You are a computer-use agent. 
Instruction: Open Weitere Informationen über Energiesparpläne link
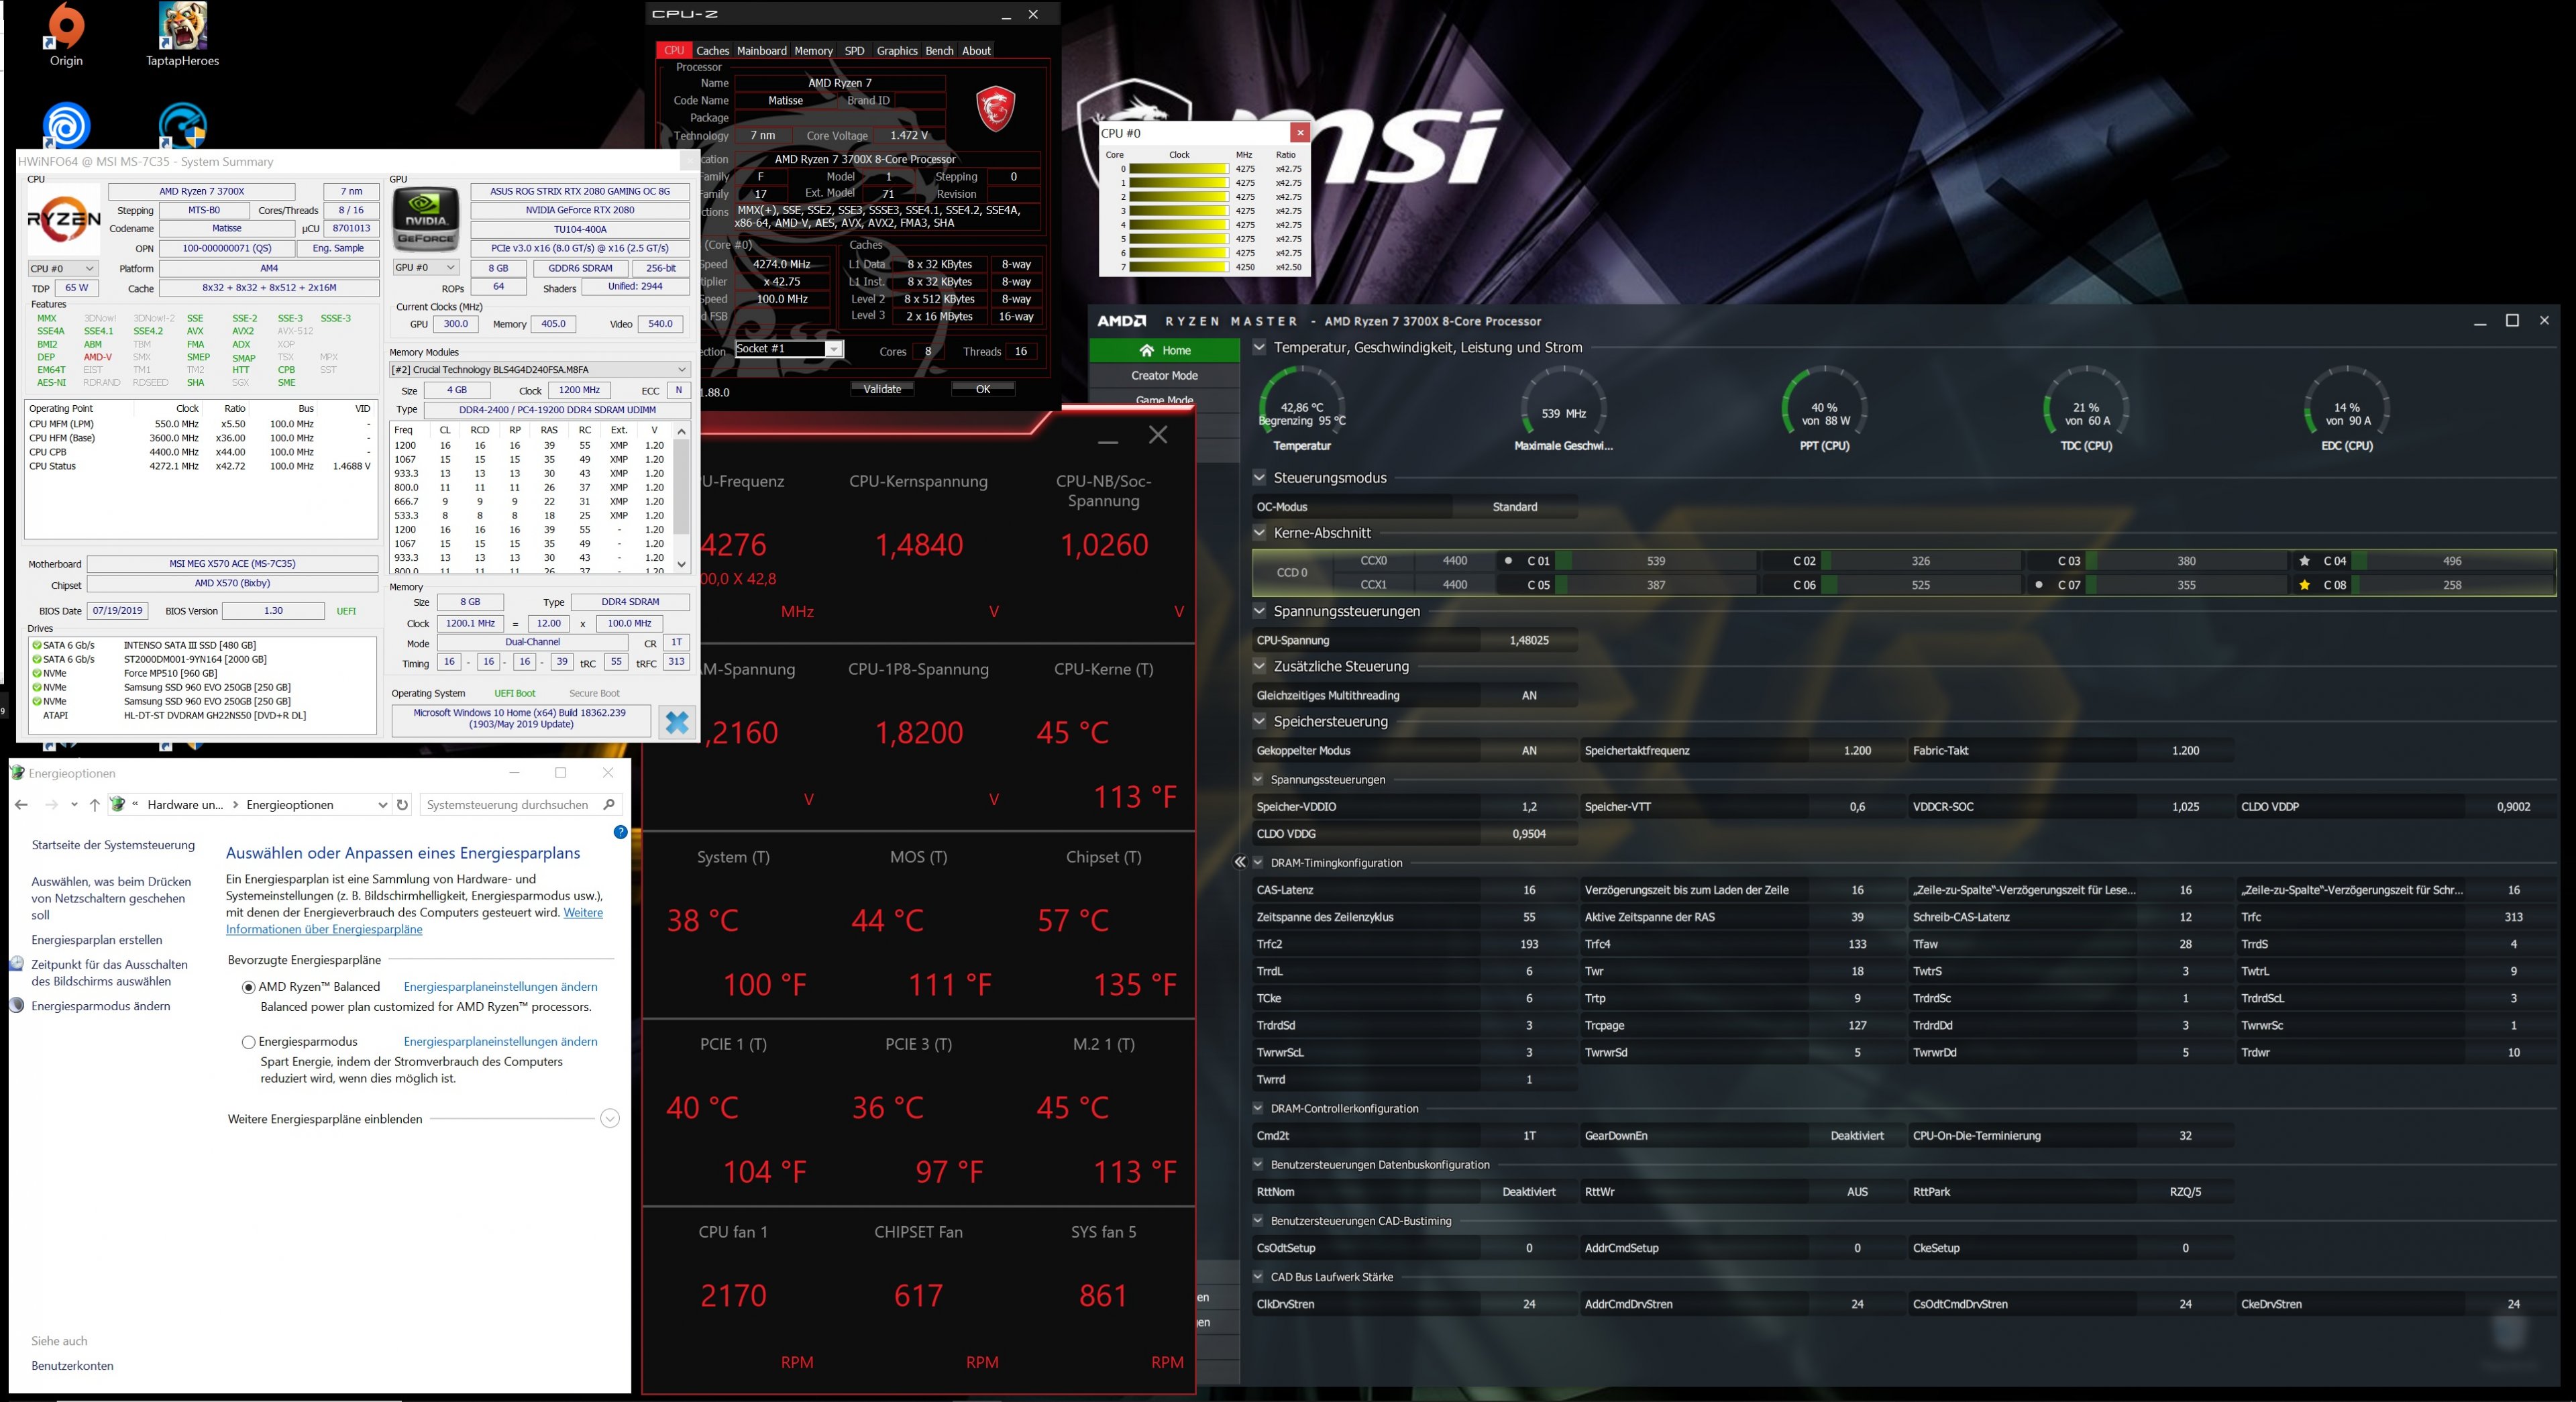point(324,929)
